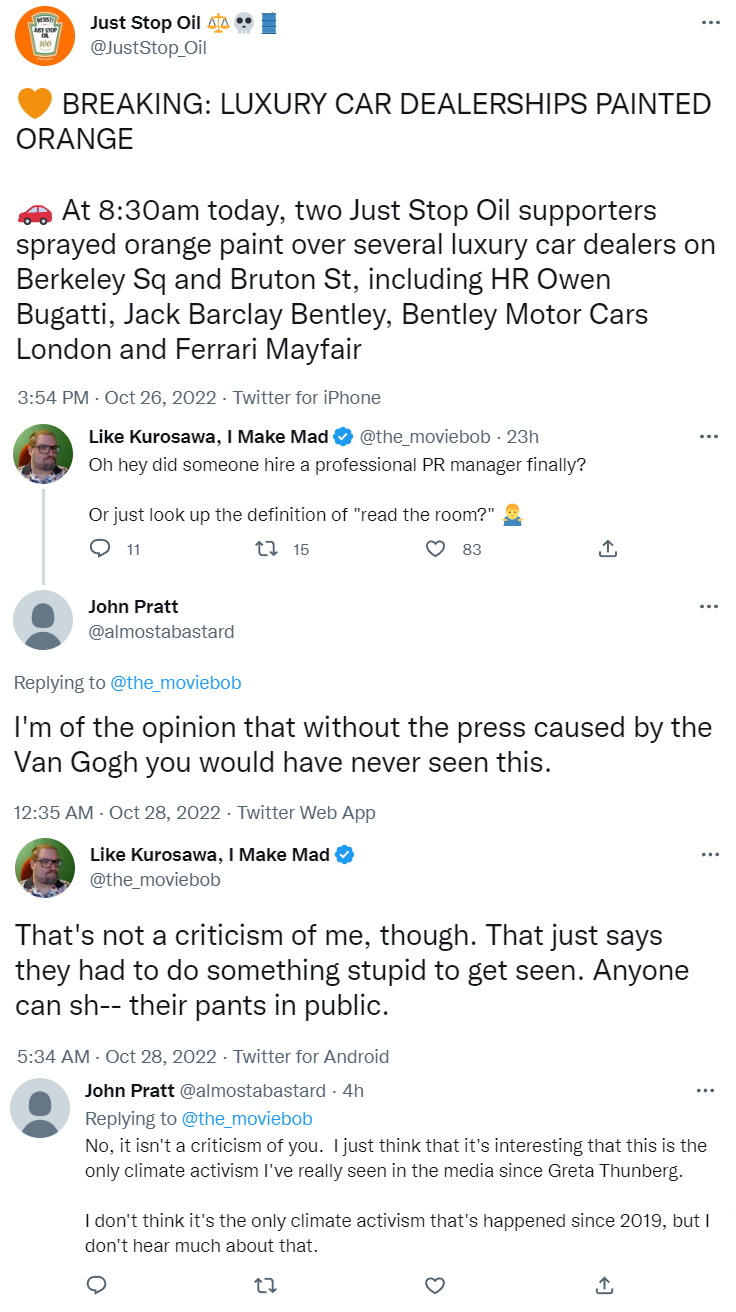Share moviebob's PR manager tweet
The height and width of the screenshot is (1312, 736).
coord(607,548)
